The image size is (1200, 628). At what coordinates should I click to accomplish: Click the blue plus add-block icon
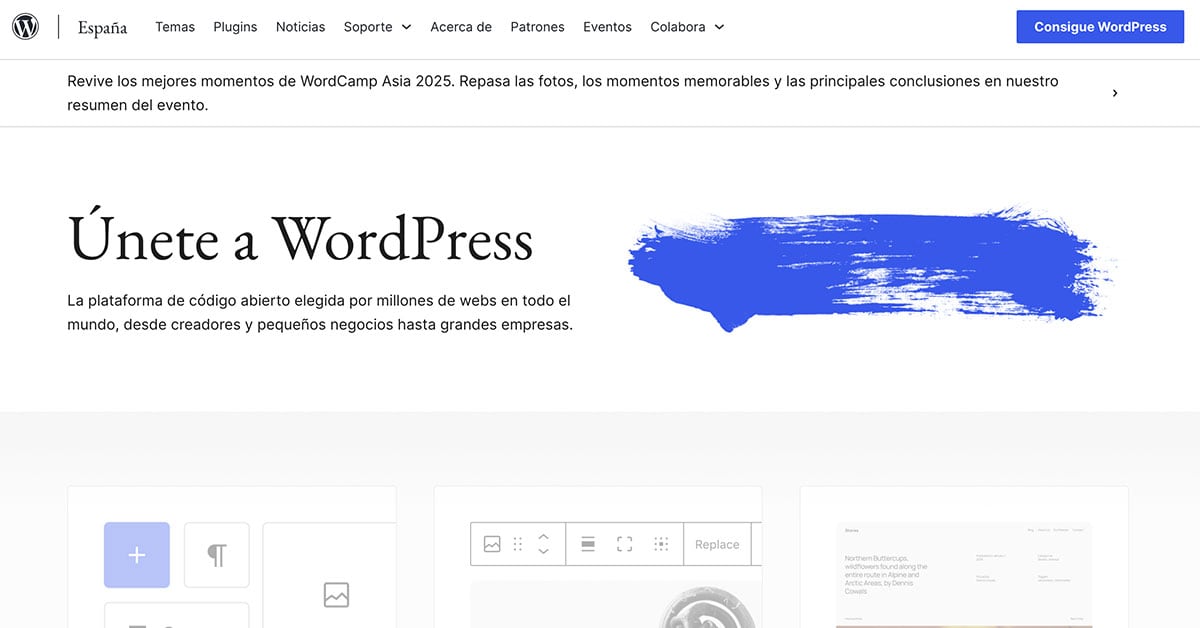pos(137,555)
